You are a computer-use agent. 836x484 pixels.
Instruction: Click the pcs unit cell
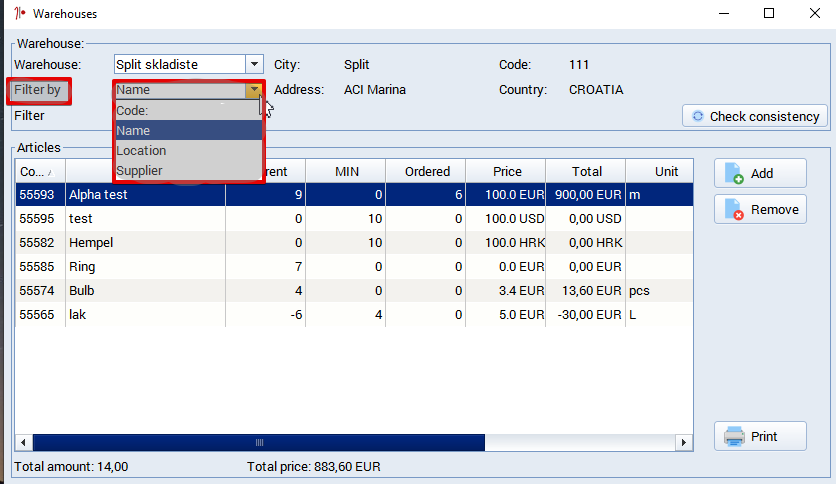click(x=660, y=291)
